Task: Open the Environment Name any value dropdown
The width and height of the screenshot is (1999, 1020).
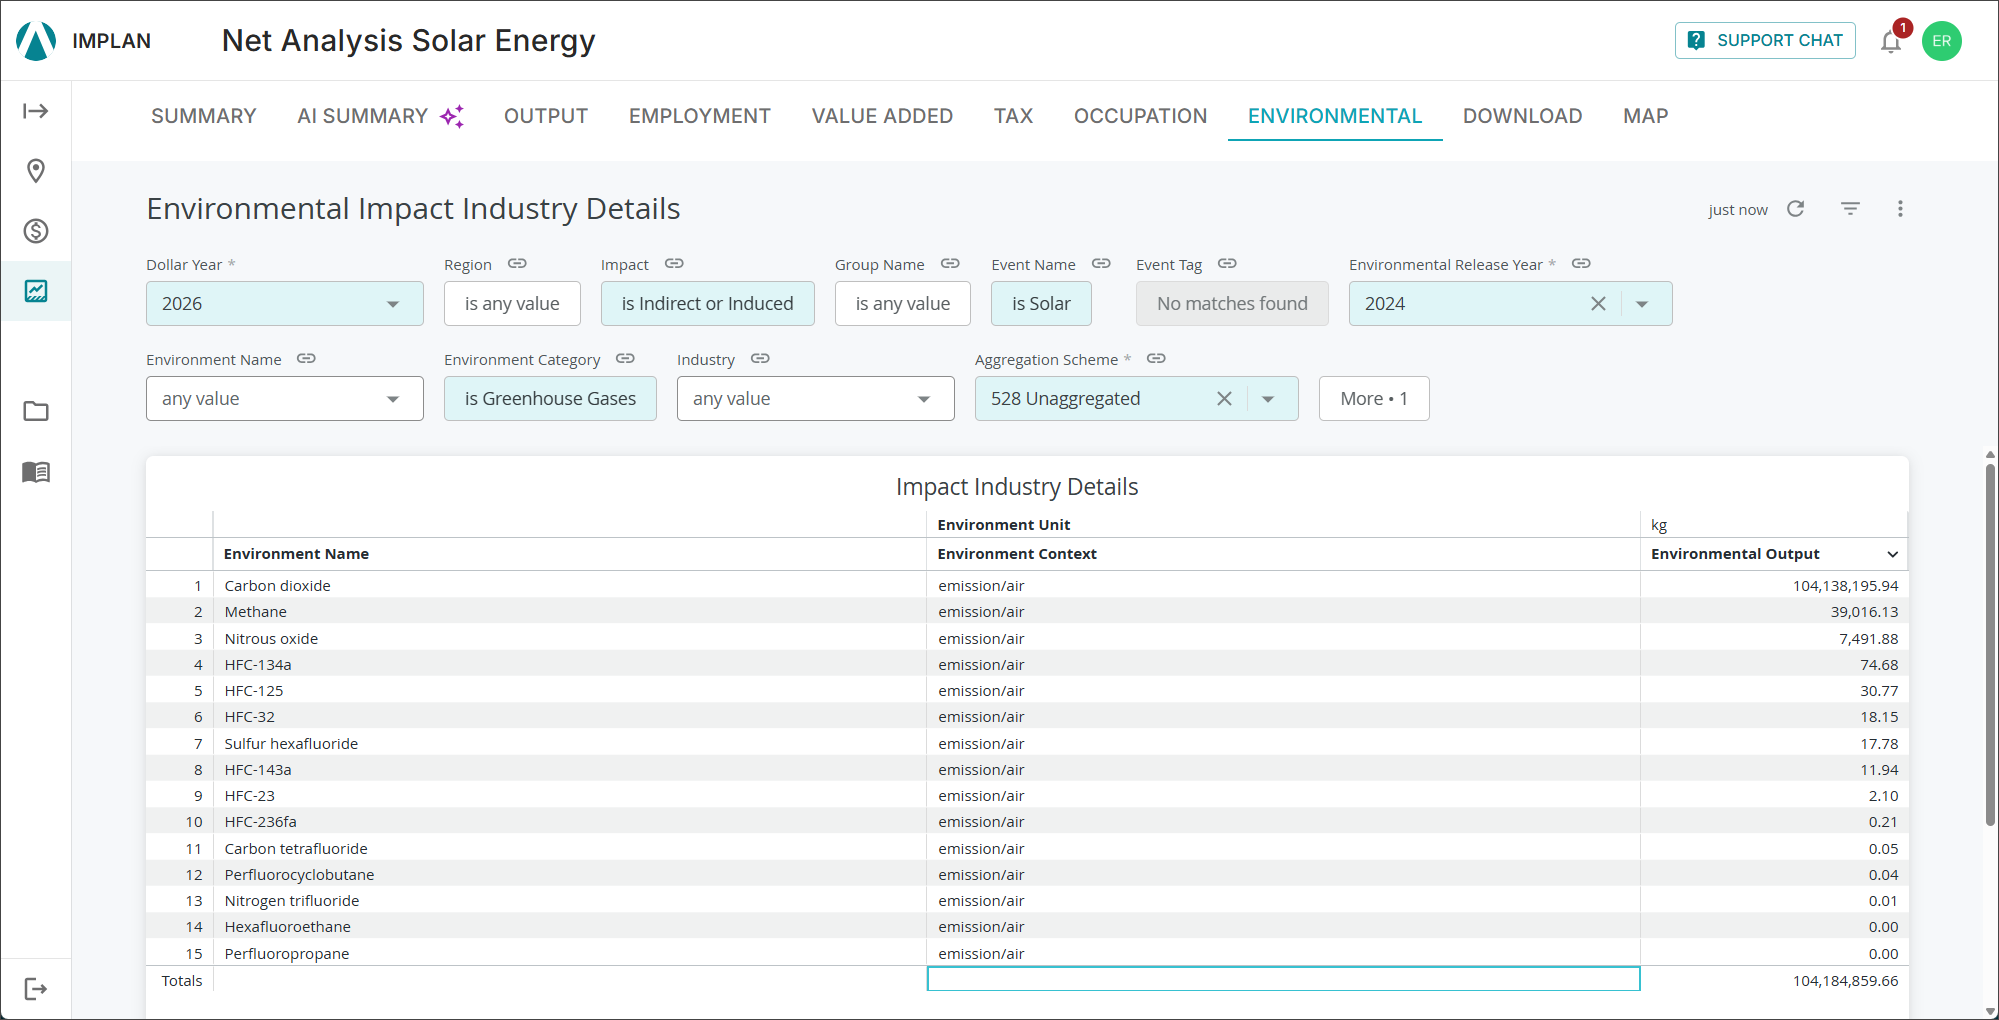Action: tap(285, 399)
